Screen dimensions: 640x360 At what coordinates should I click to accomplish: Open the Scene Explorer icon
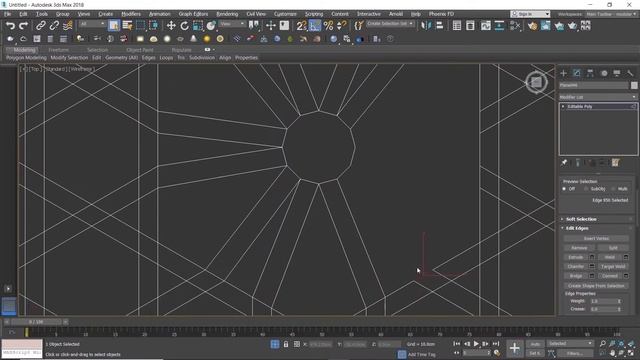point(457,26)
